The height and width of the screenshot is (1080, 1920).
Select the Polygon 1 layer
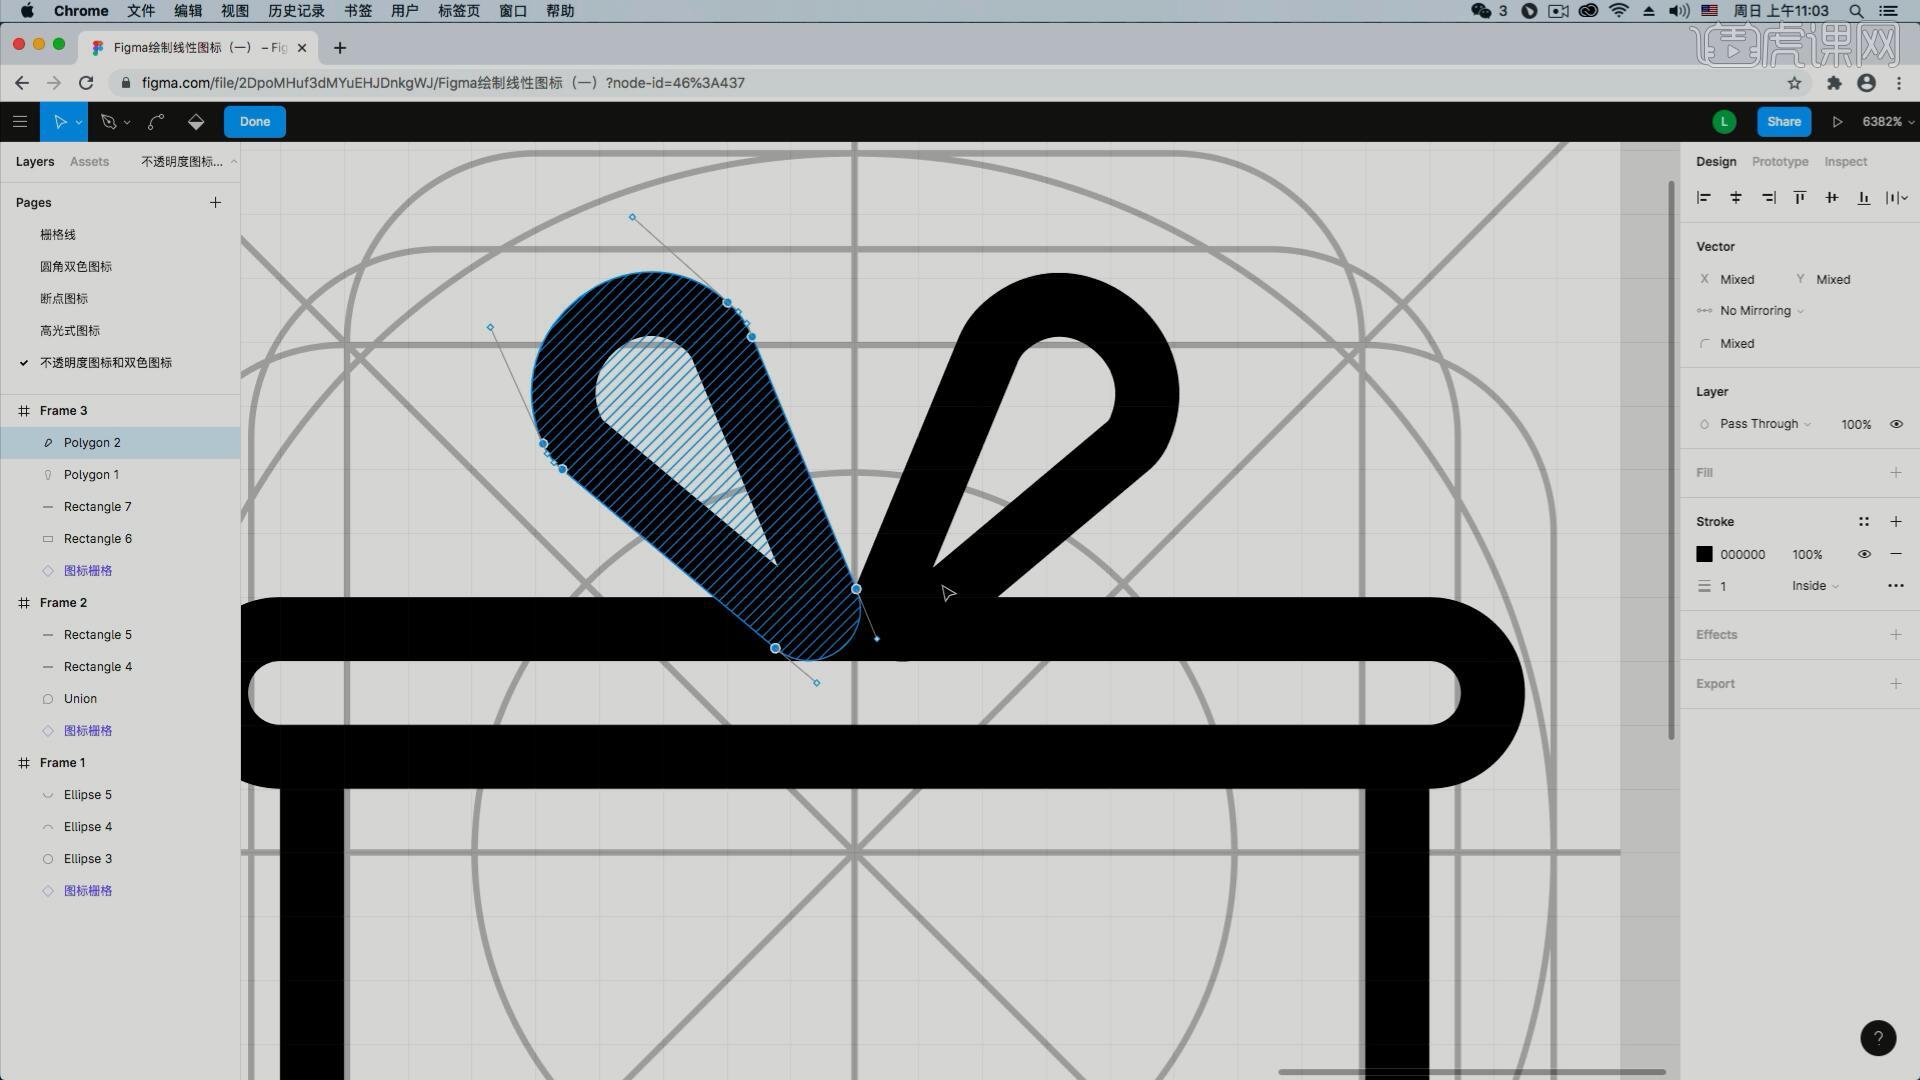coord(120,475)
